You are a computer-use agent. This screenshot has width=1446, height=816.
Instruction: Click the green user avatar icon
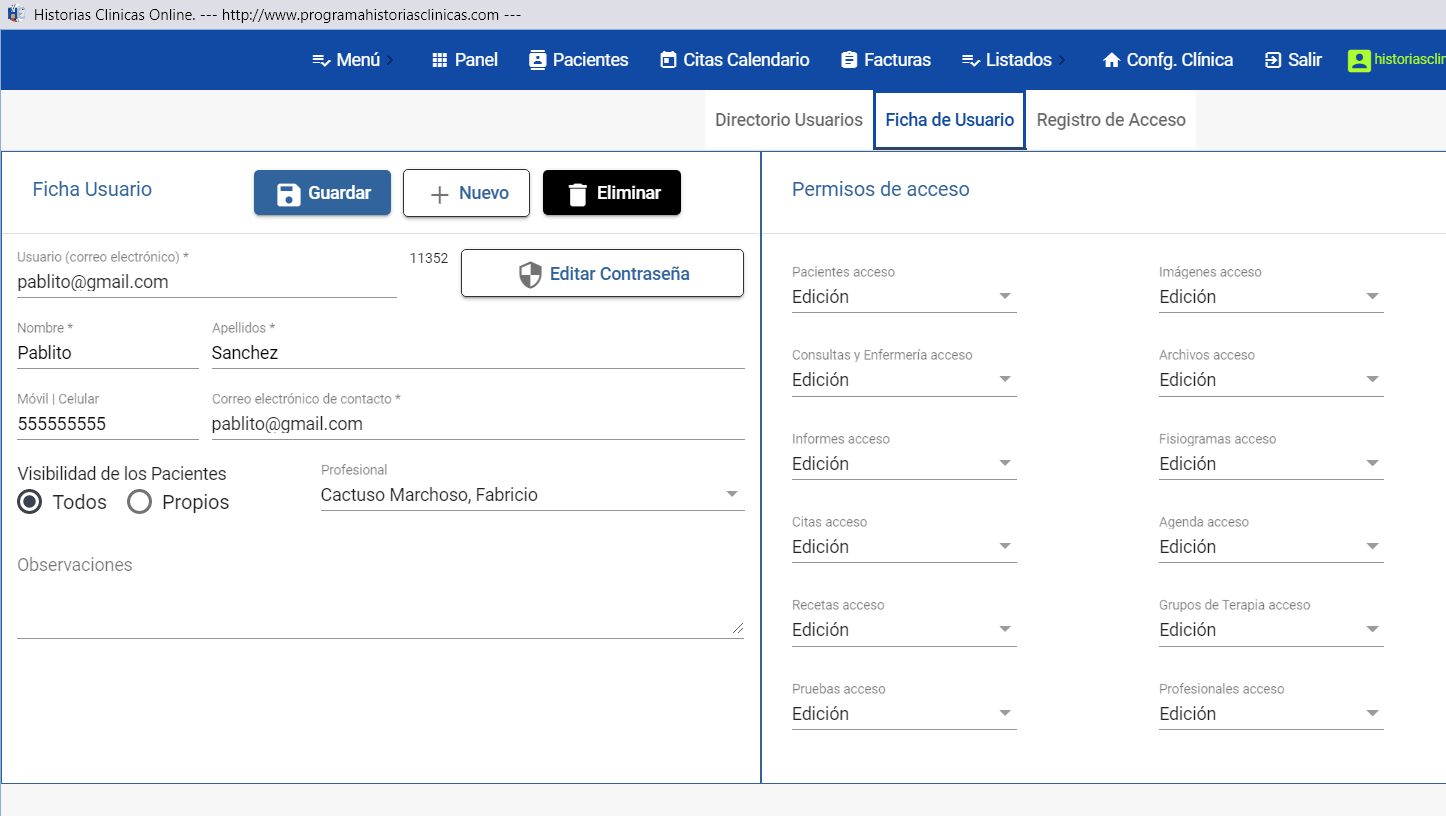click(1359, 60)
